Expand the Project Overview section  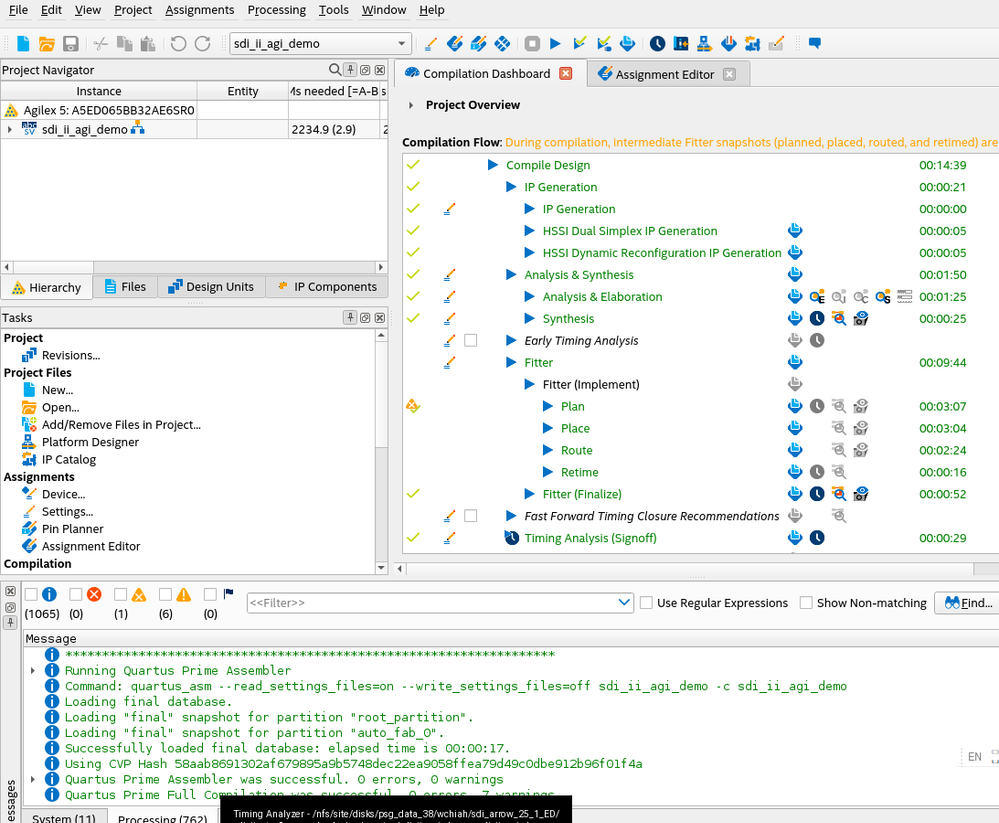click(x=411, y=105)
